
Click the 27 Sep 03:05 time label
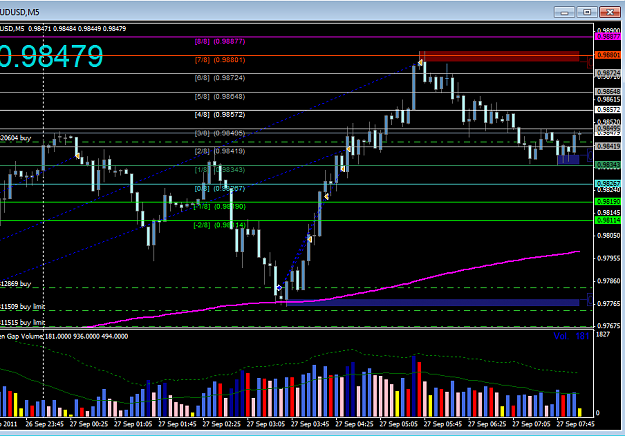tap(265, 424)
